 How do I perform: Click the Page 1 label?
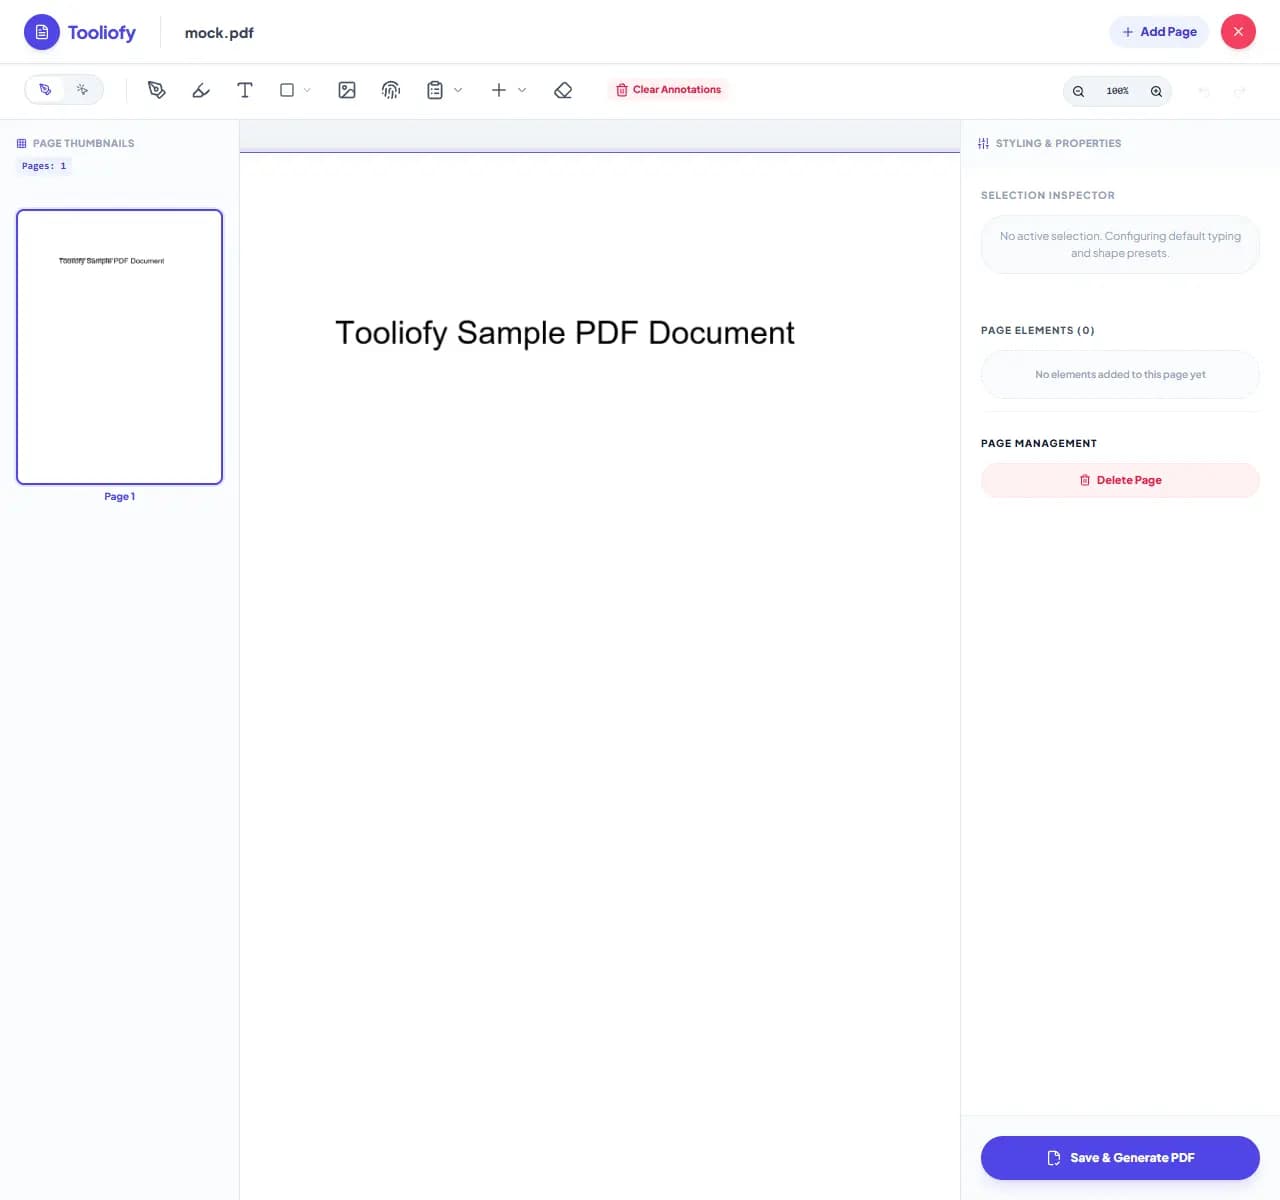point(119,497)
